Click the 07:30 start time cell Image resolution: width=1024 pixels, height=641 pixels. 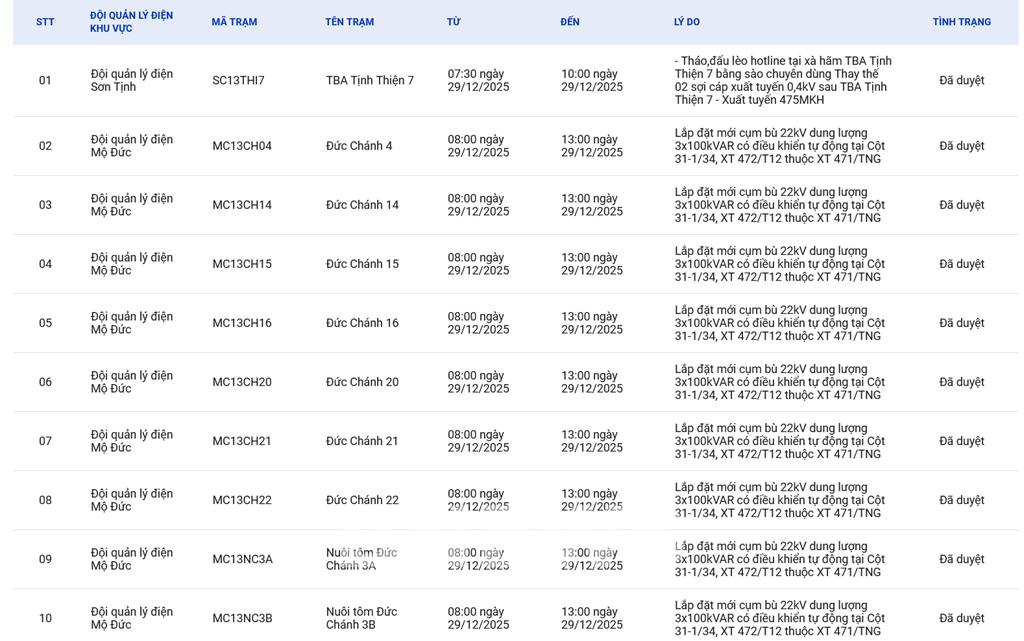click(x=478, y=81)
